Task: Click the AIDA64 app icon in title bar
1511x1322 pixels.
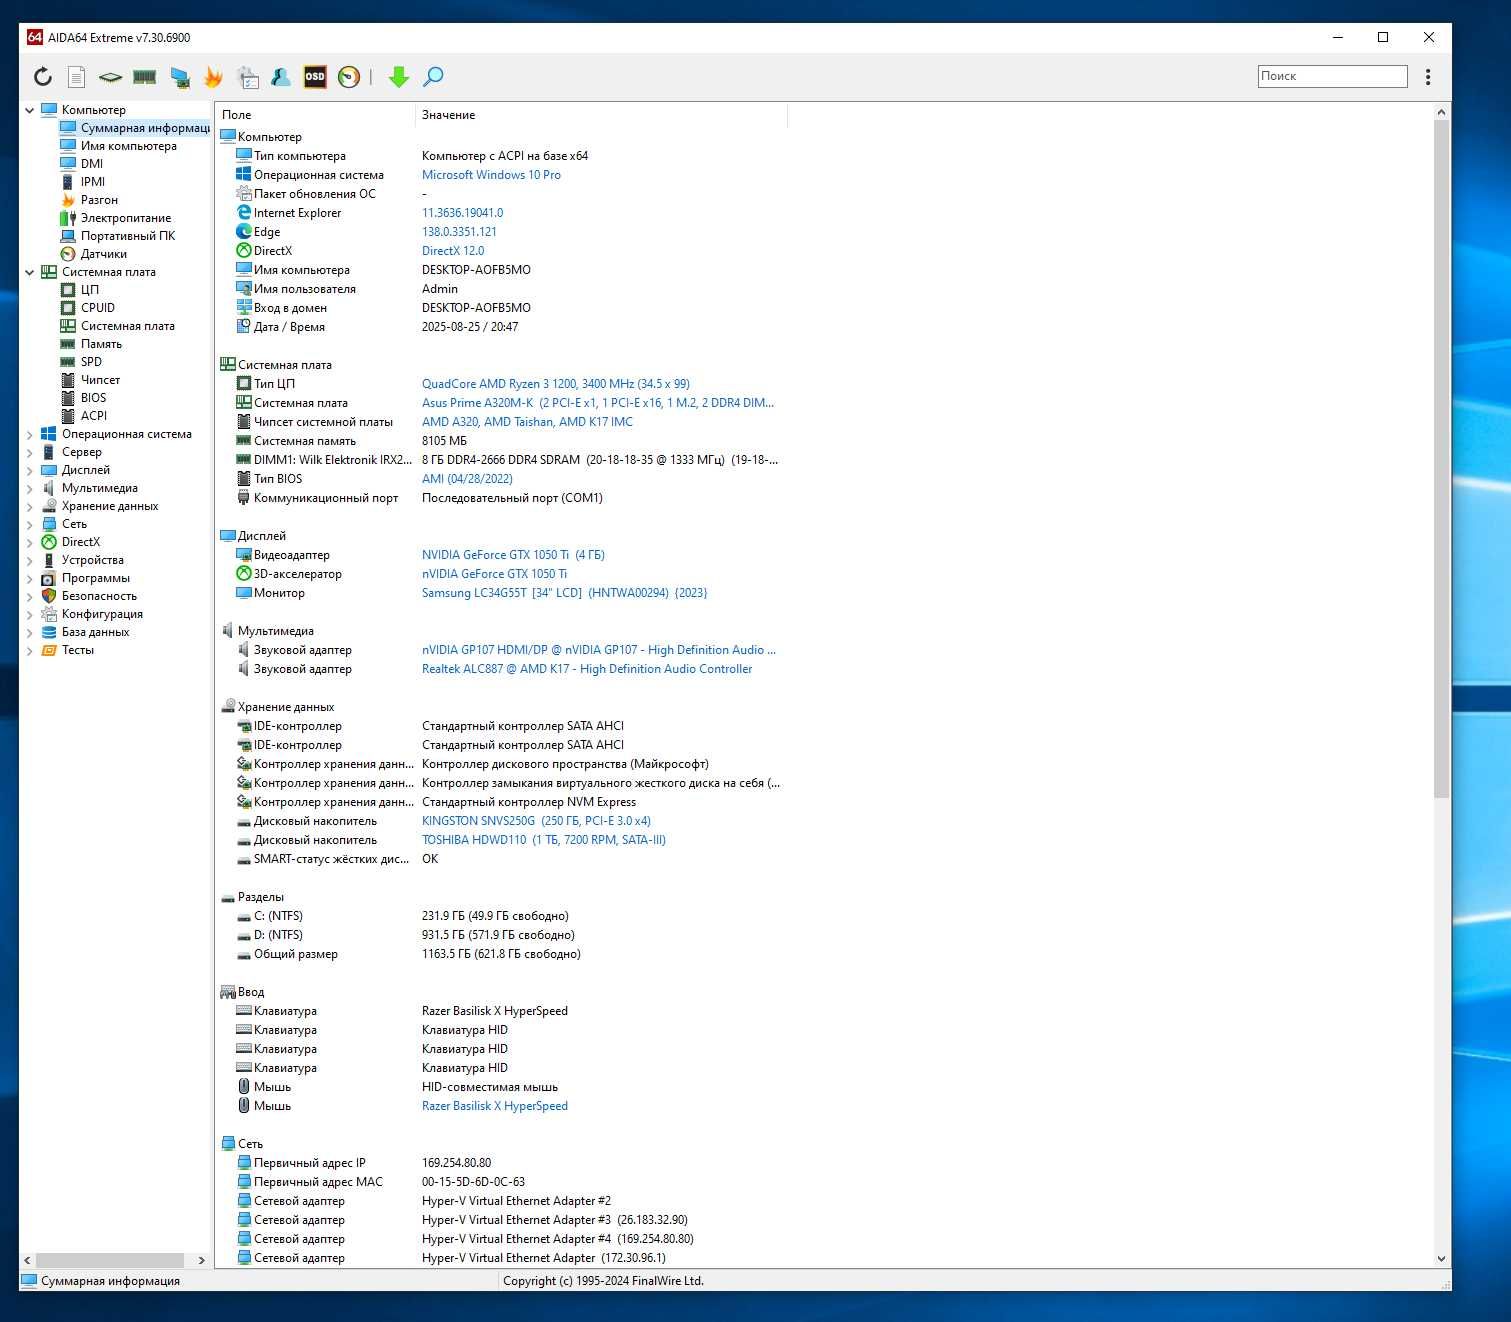Action: [x=34, y=38]
